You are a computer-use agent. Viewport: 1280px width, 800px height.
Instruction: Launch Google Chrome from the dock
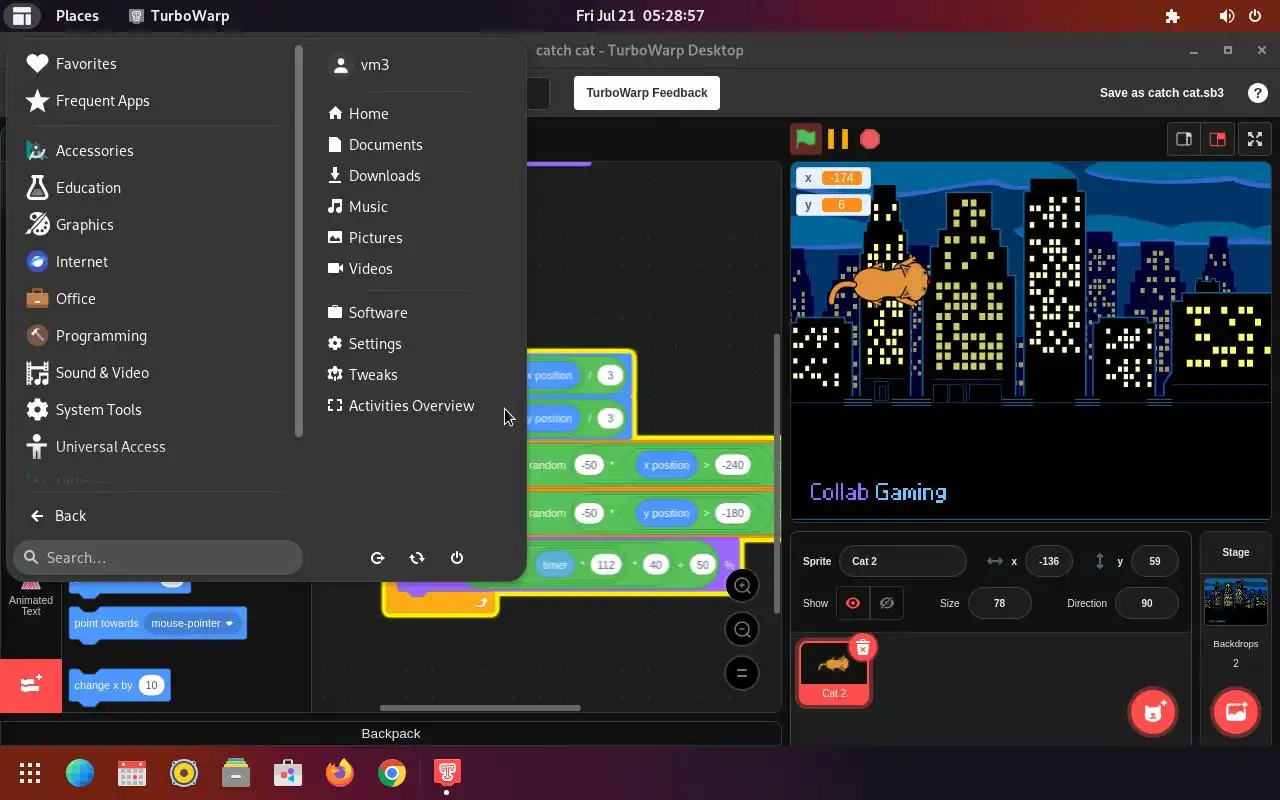click(392, 773)
